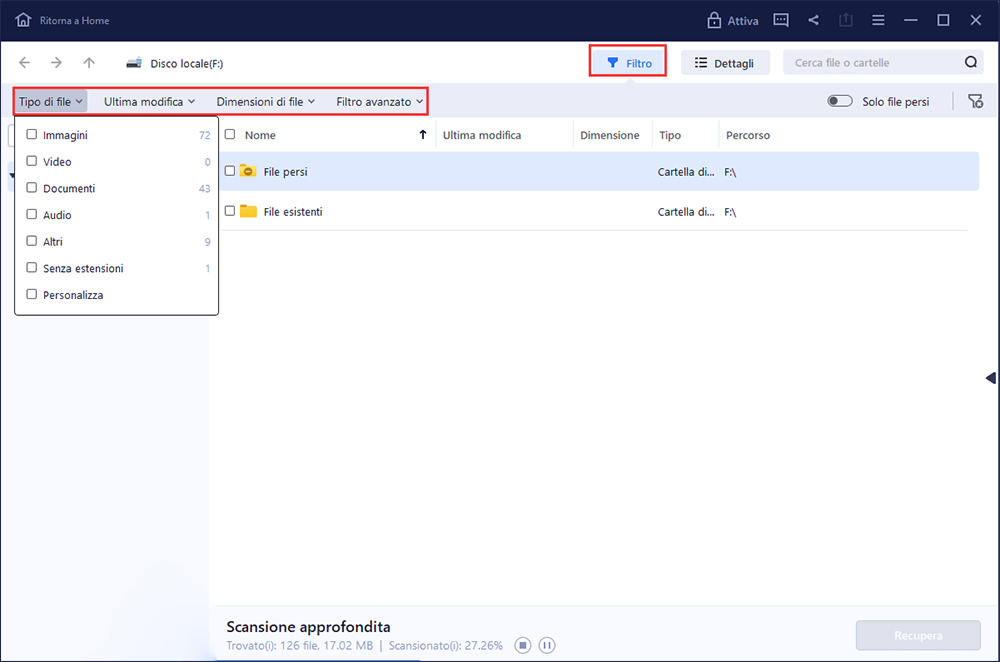The image size is (1000, 662).
Task: Click the Nome column sort arrow
Action: coord(422,135)
